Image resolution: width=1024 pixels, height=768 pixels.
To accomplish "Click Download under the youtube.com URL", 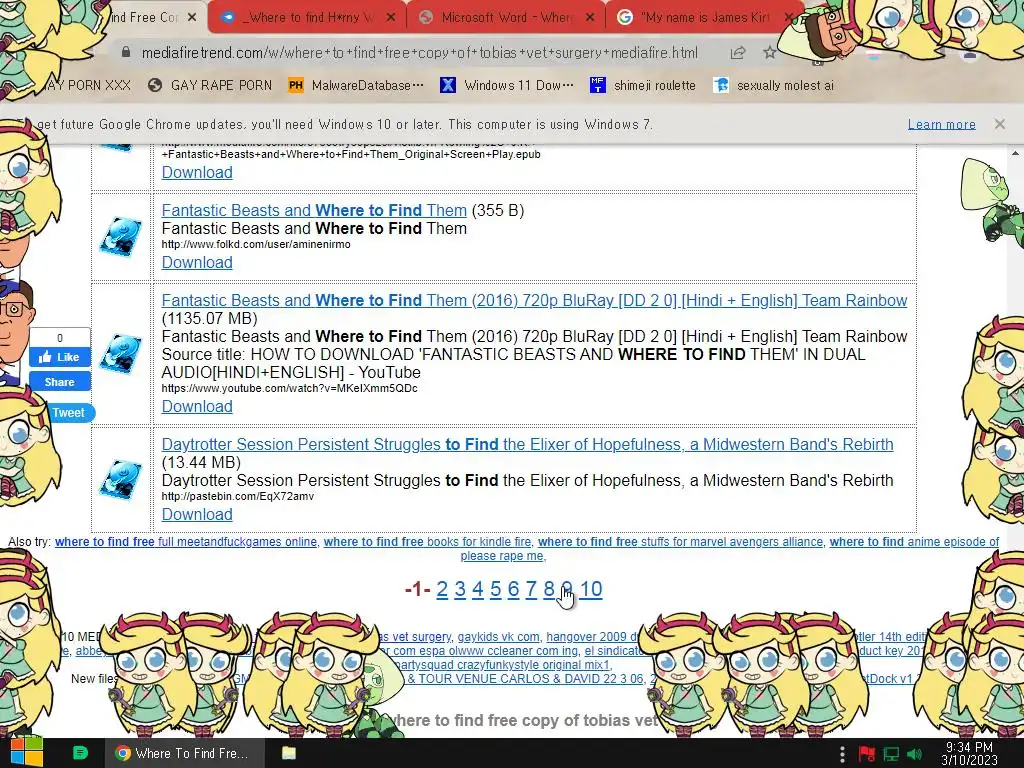I will pyautogui.click(x=197, y=406).
